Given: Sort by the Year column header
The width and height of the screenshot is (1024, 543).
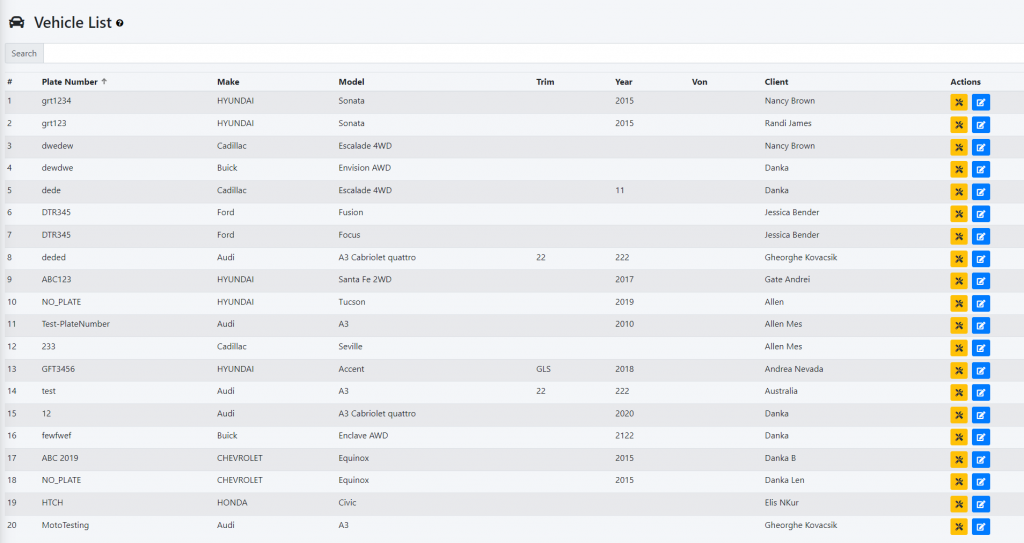Looking at the screenshot, I should coord(623,82).
